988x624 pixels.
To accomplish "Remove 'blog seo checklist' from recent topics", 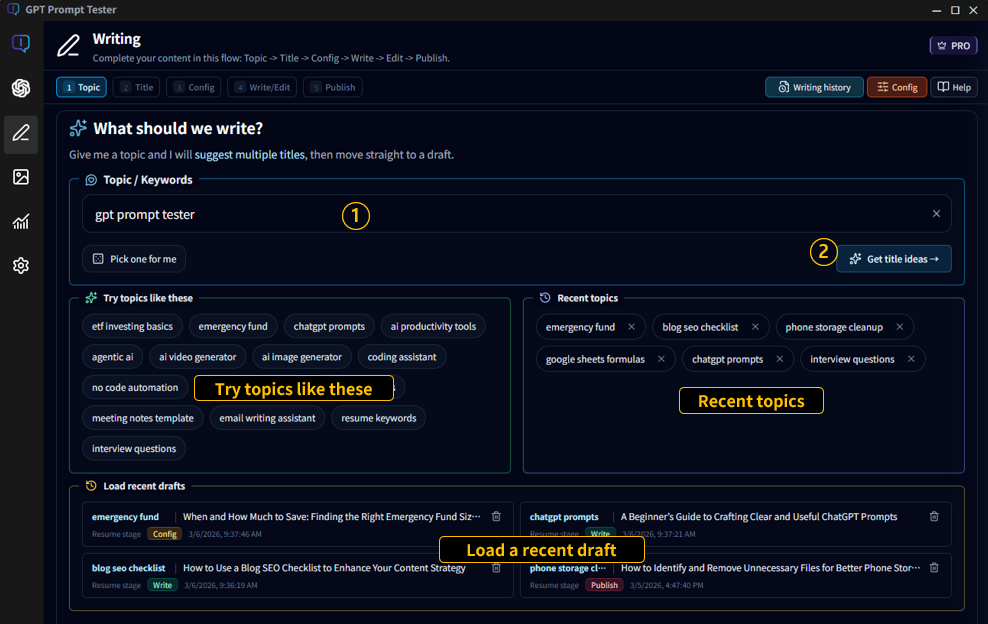I will point(755,327).
